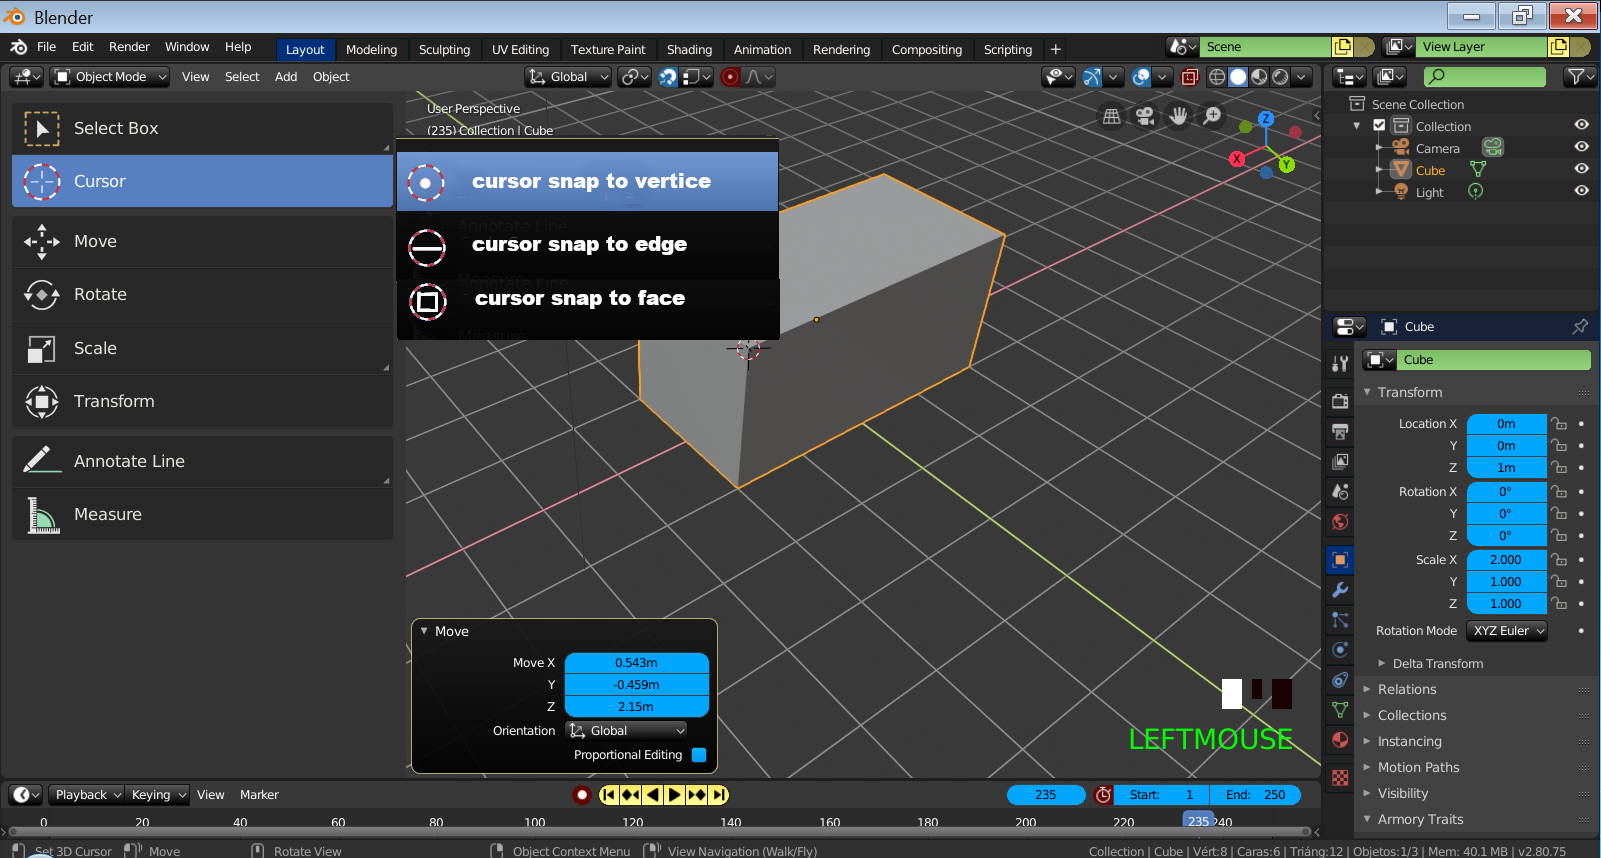Viewport: 1601px width, 858px height.
Task: Switch to orthographic grid view icon
Action: pyautogui.click(x=1111, y=117)
